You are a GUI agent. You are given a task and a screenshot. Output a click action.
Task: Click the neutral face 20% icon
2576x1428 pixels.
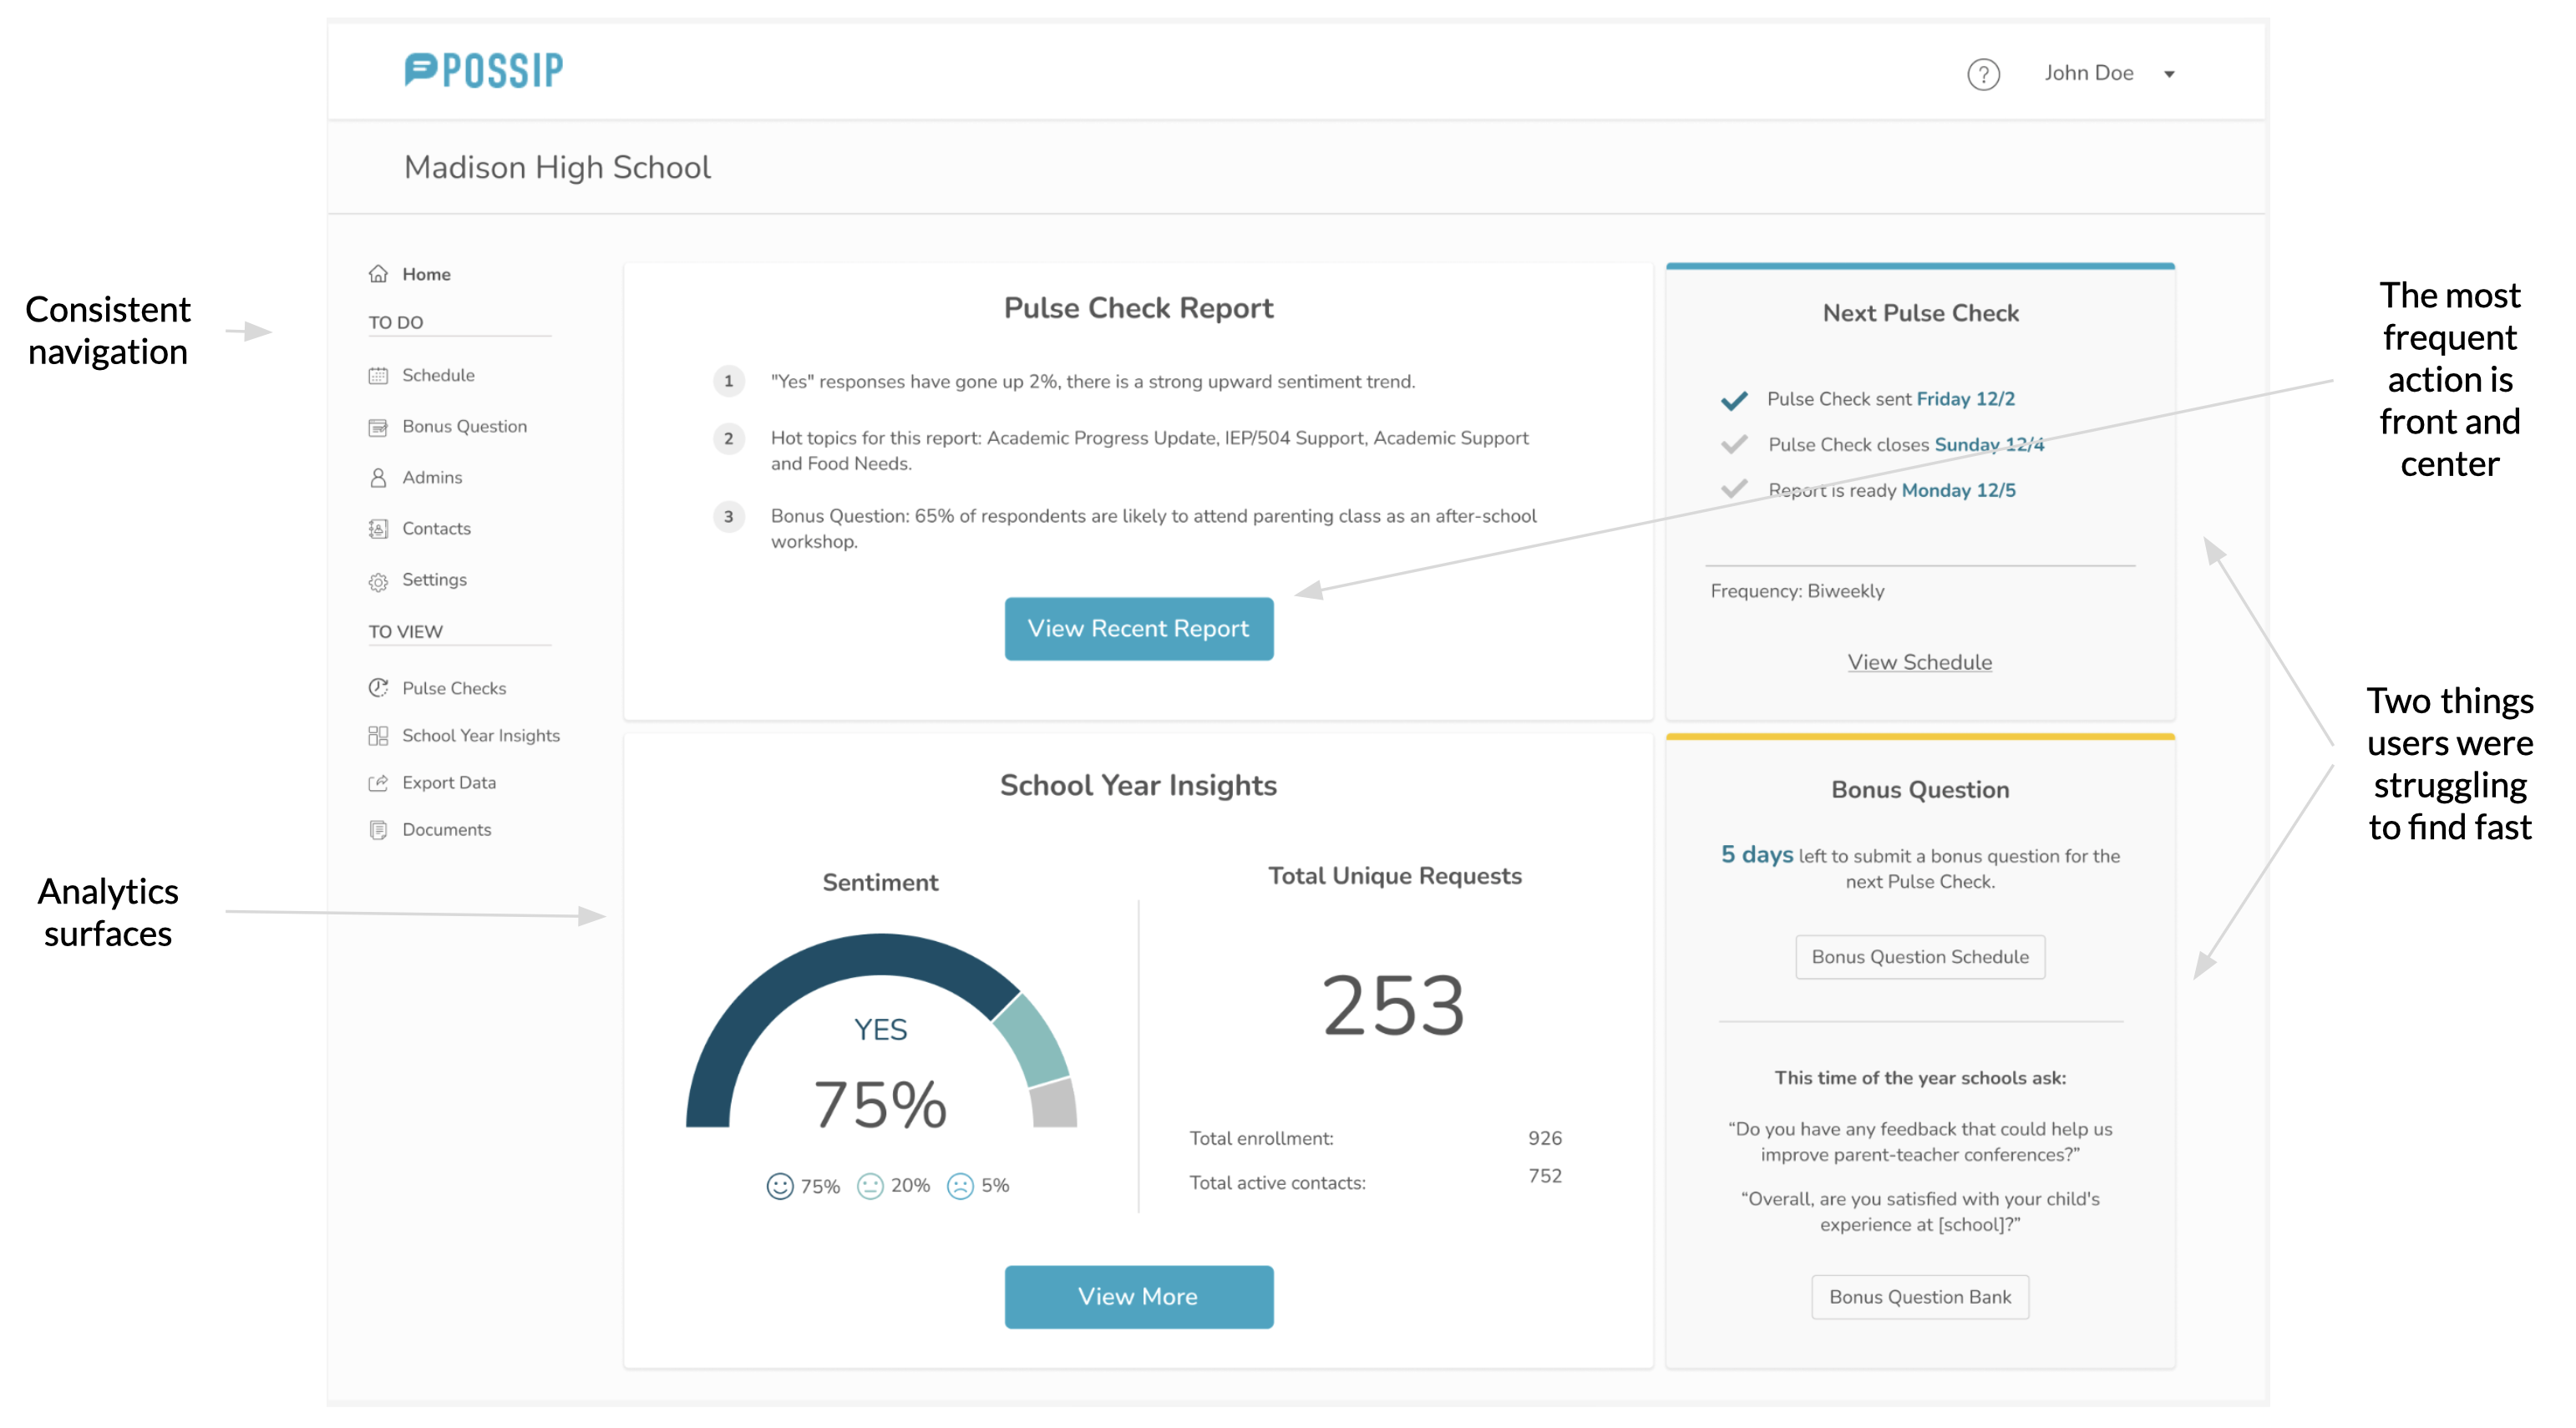tap(870, 1186)
